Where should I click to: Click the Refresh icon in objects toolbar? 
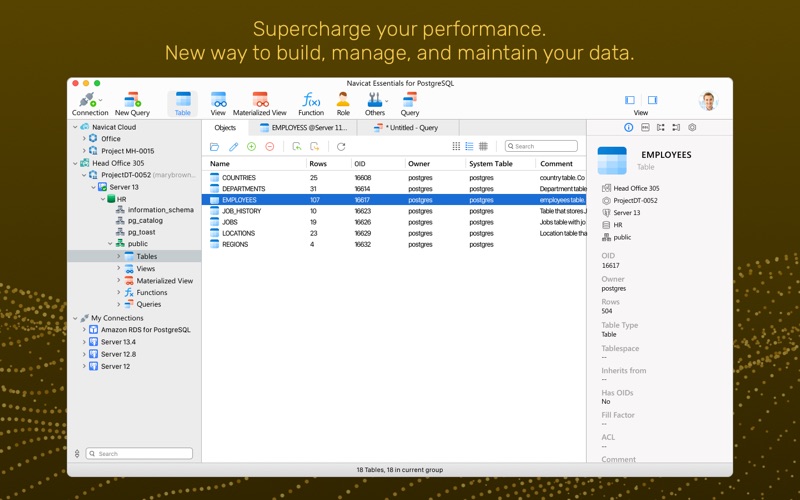click(x=341, y=147)
